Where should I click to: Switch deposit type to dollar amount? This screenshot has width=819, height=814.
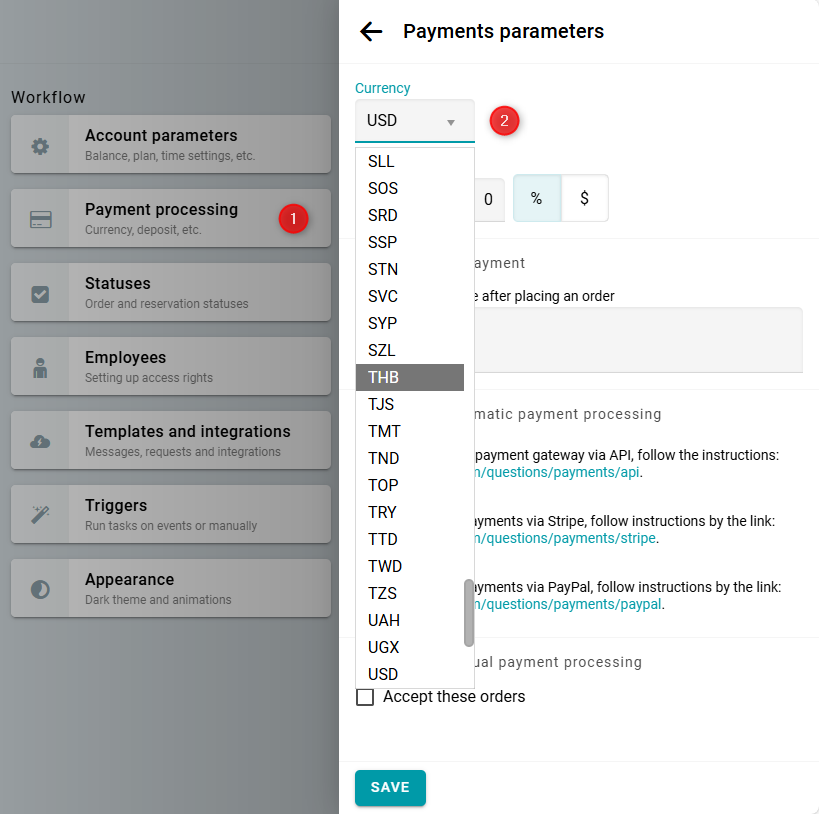tap(584, 199)
